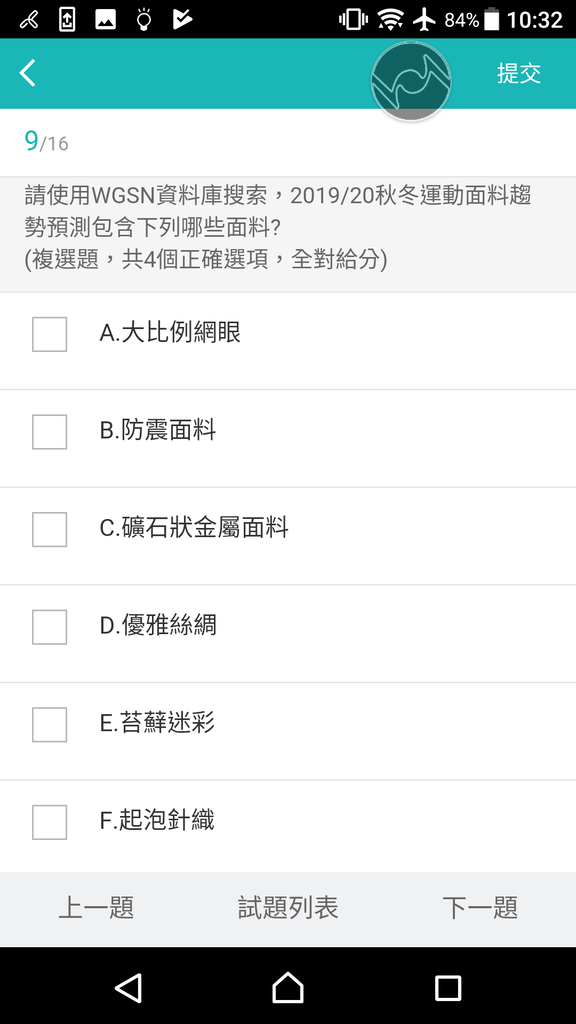Tick the D.優雅絲綢 checkbox

50,627
